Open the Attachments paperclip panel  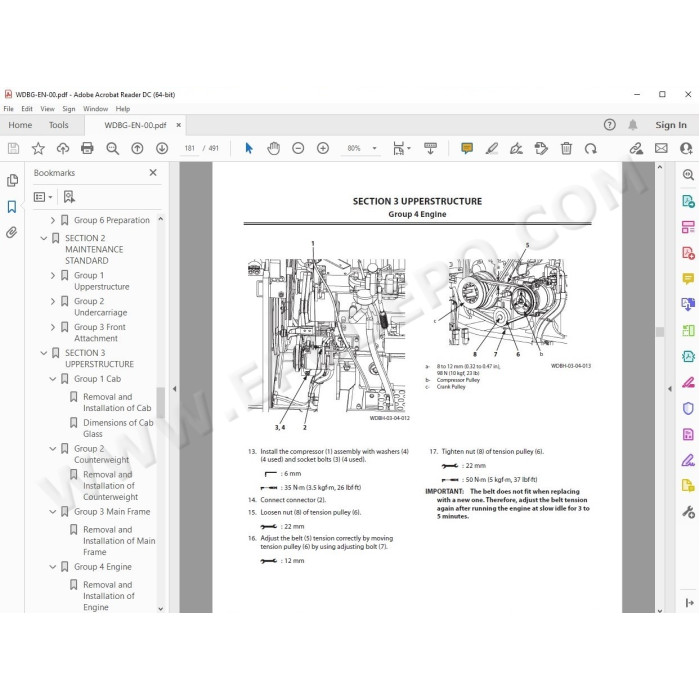12,232
